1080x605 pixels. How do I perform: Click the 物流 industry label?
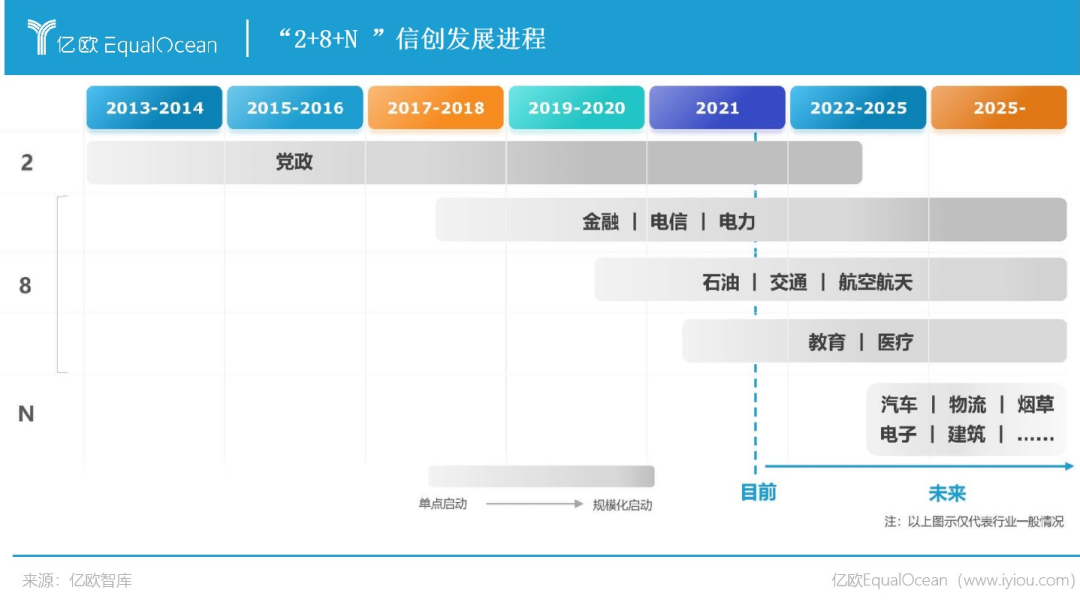(967, 404)
